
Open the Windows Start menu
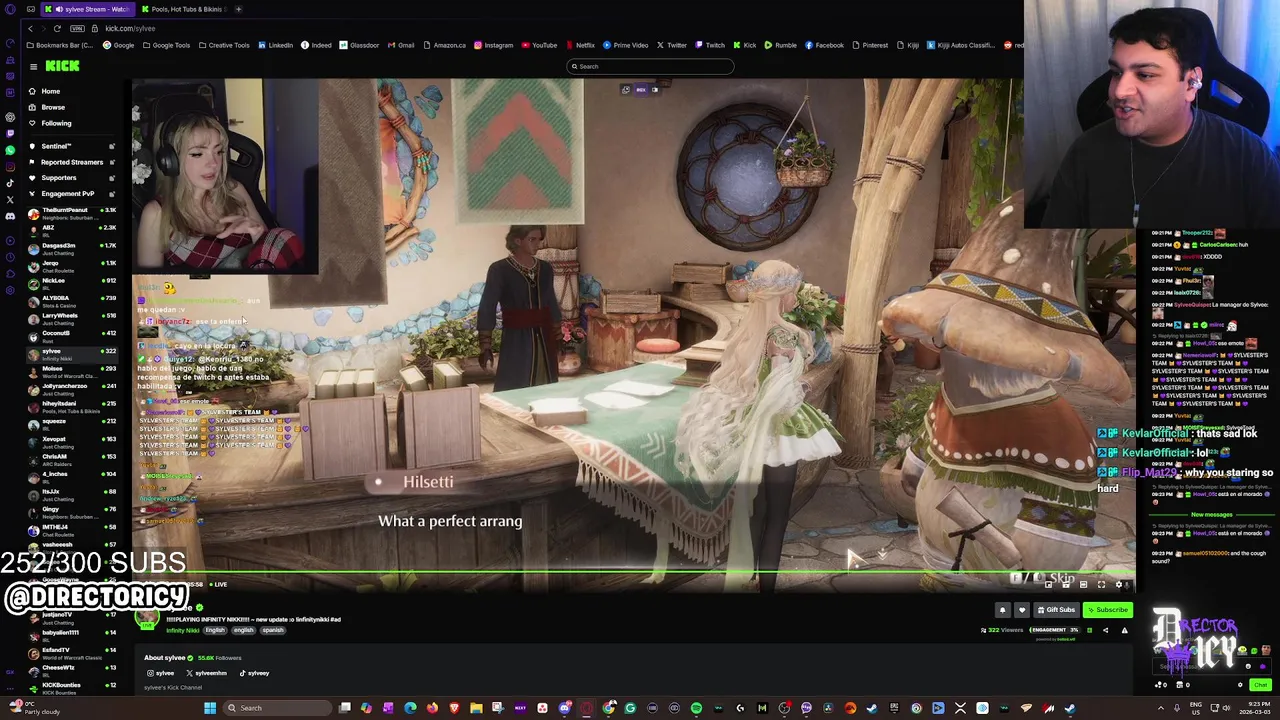tap(210, 708)
